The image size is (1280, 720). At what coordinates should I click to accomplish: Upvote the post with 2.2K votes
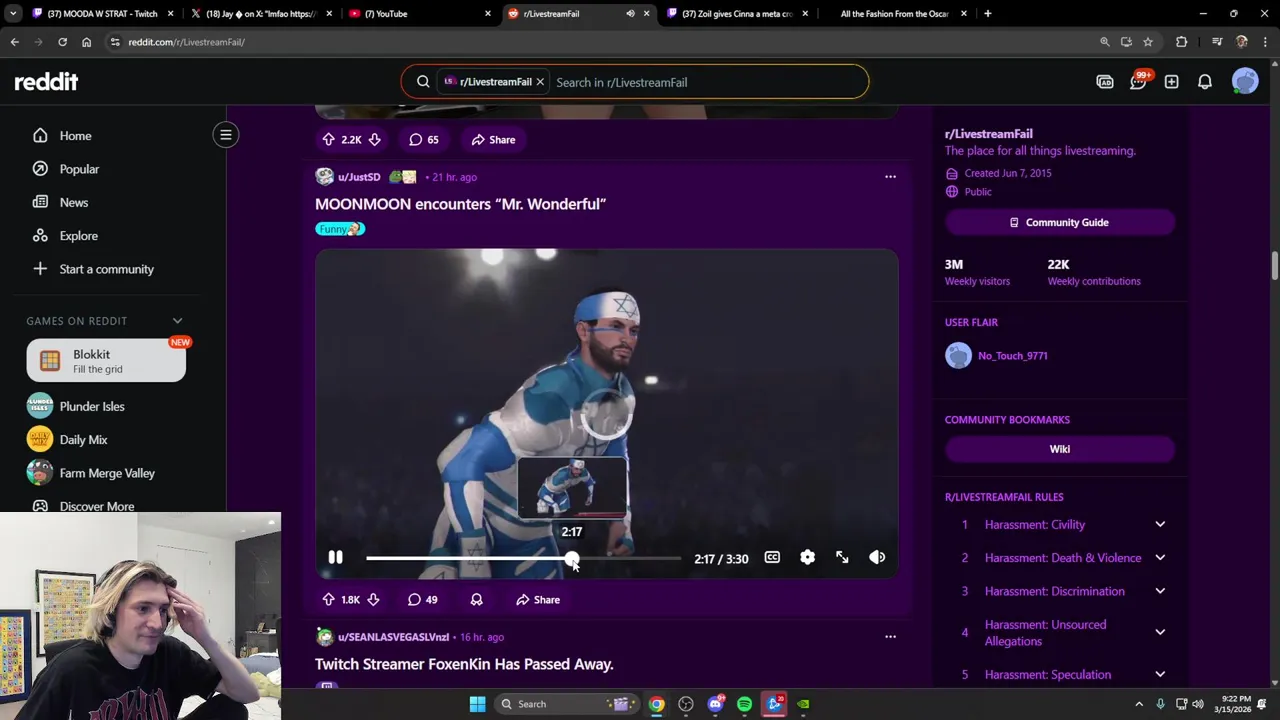click(x=328, y=140)
